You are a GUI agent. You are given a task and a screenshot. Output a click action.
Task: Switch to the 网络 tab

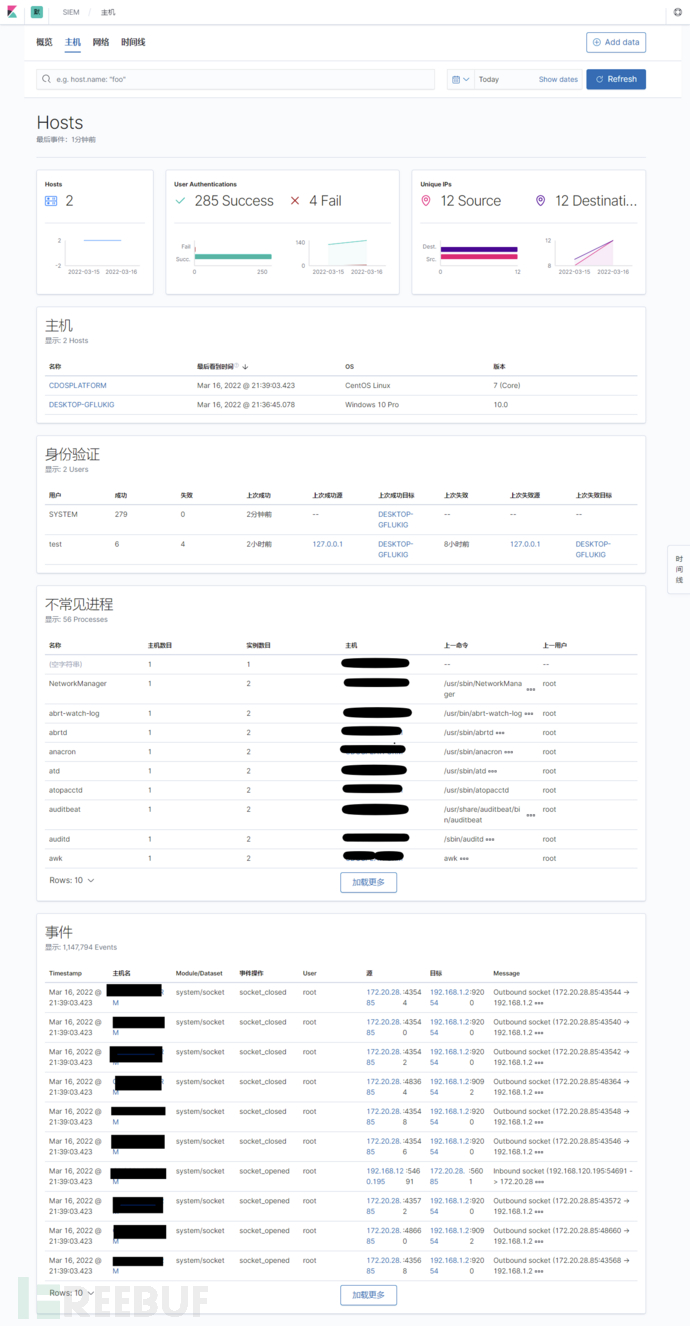coord(101,42)
